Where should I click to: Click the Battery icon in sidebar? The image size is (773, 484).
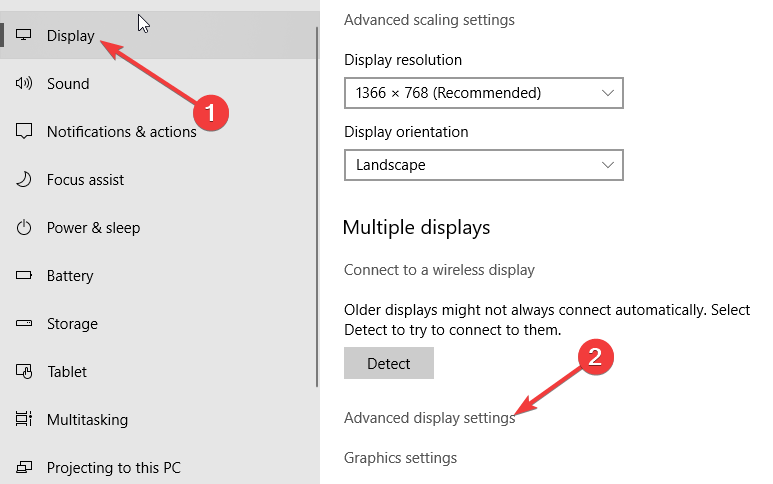pyautogui.click(x=24, y=275)
